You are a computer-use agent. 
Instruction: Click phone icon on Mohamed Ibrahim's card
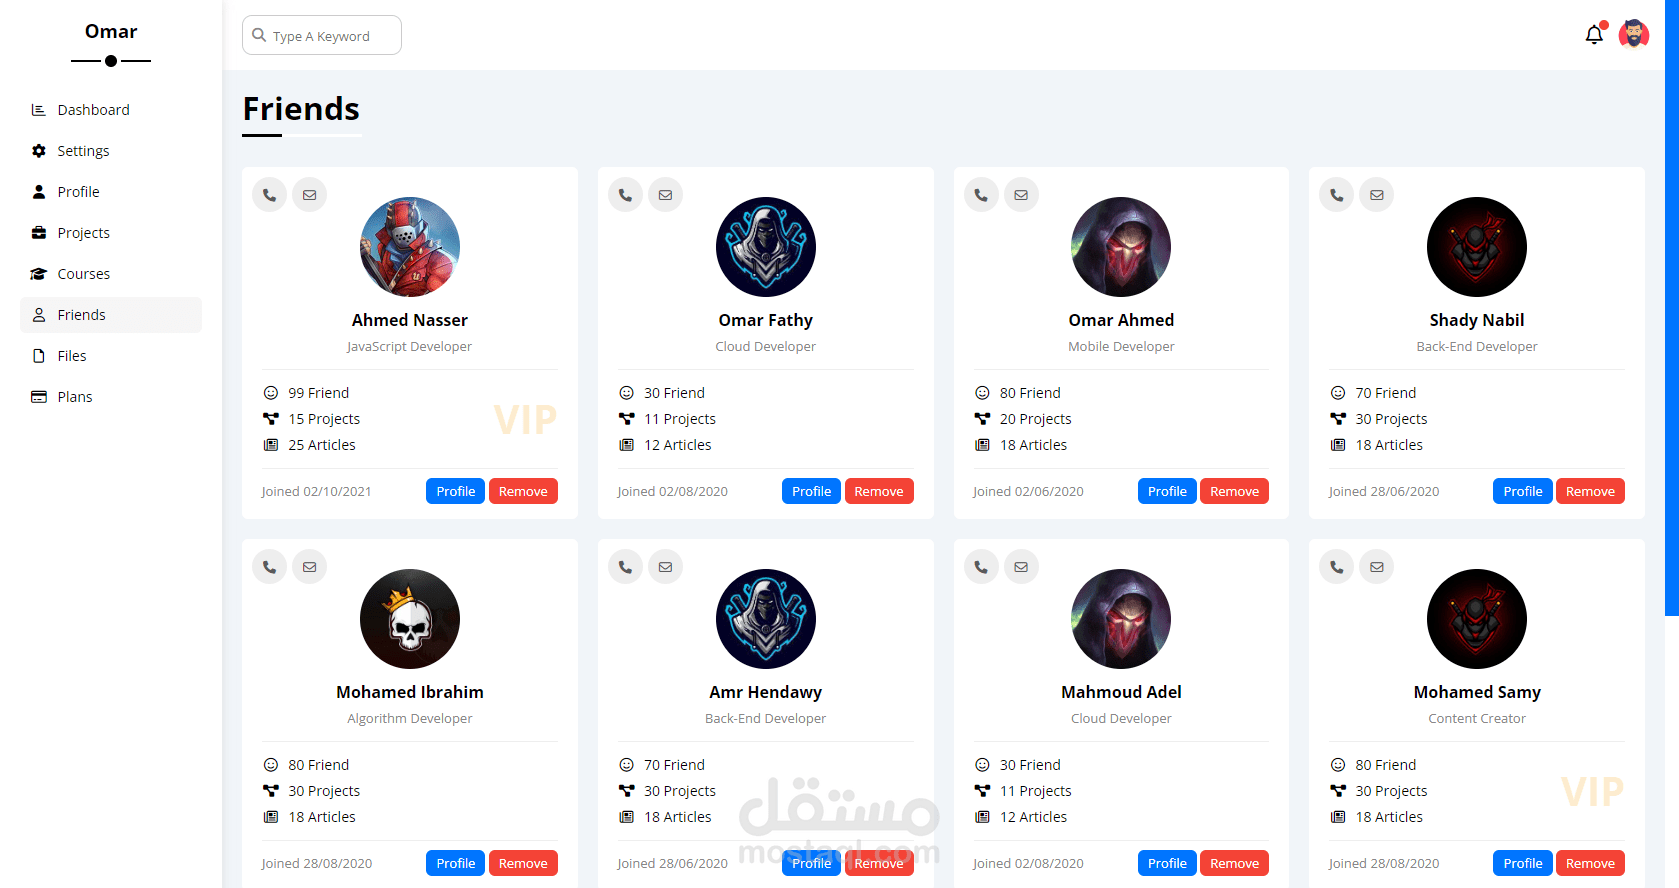(x=270, y=567)
